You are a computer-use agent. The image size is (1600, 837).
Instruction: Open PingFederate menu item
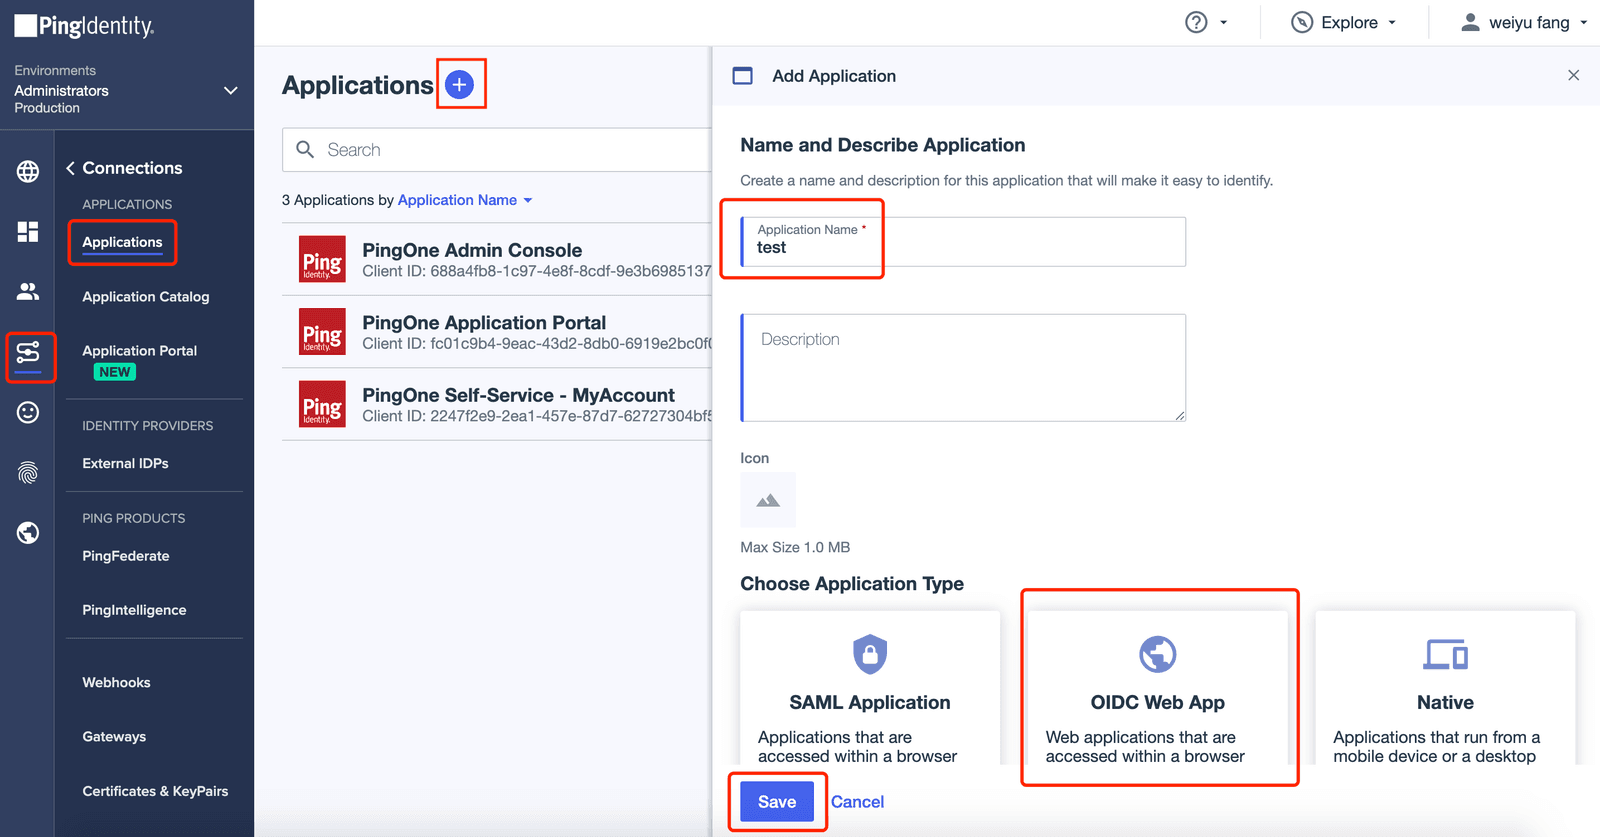(x=126, y=556)
